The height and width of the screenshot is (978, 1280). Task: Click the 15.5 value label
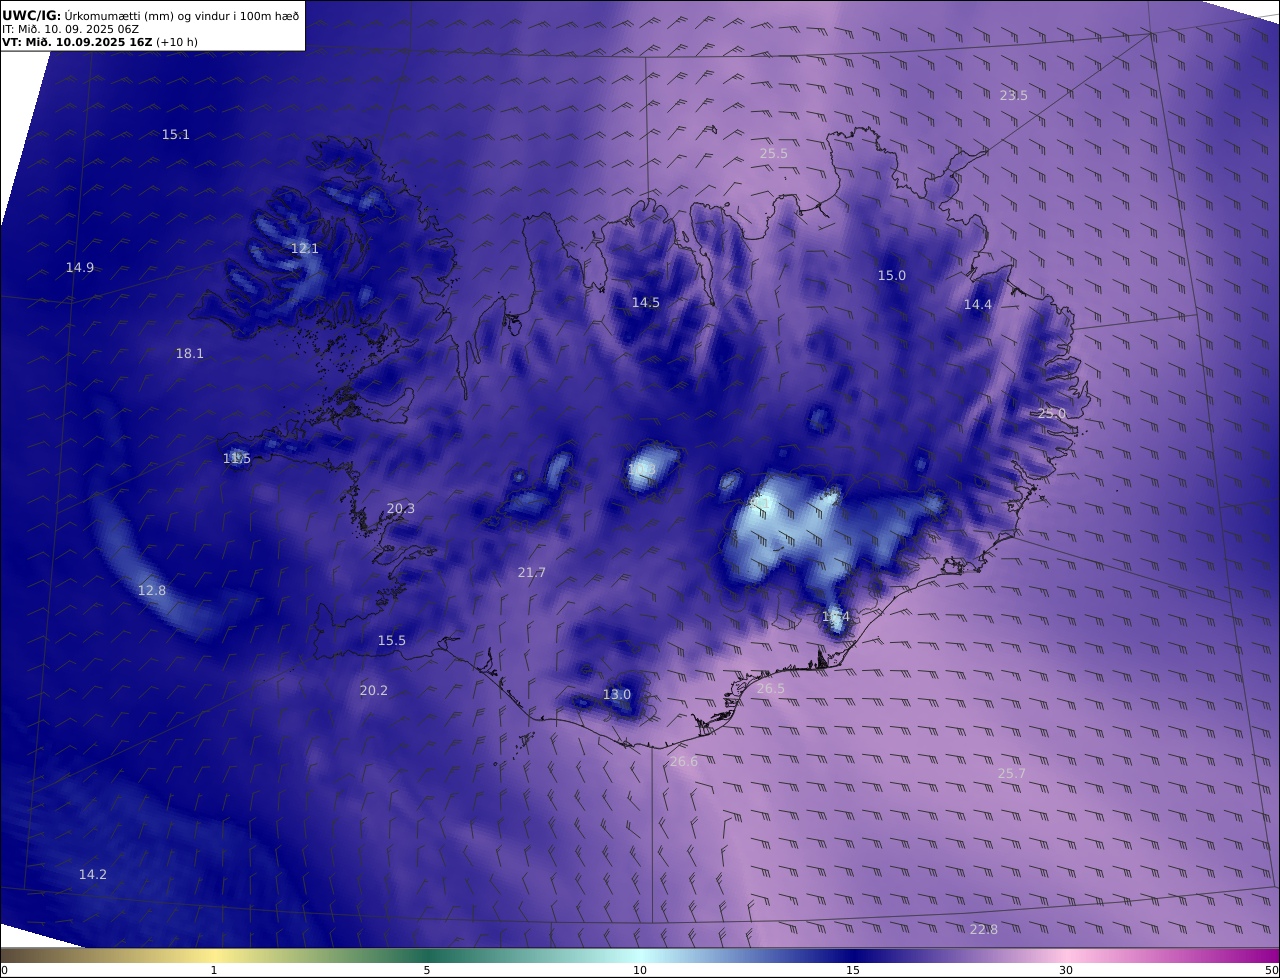pos(392,640)
